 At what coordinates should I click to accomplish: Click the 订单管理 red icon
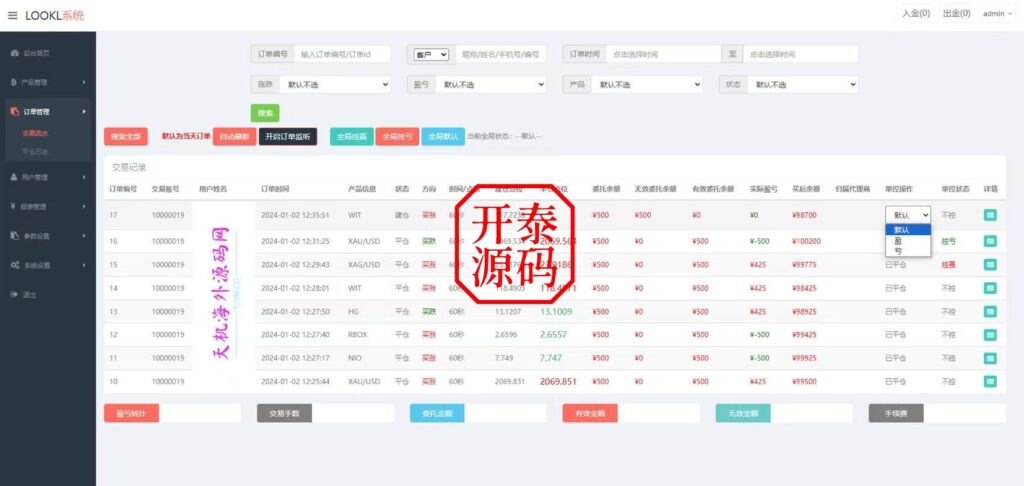pyautogui.click(x=14, y=112)
